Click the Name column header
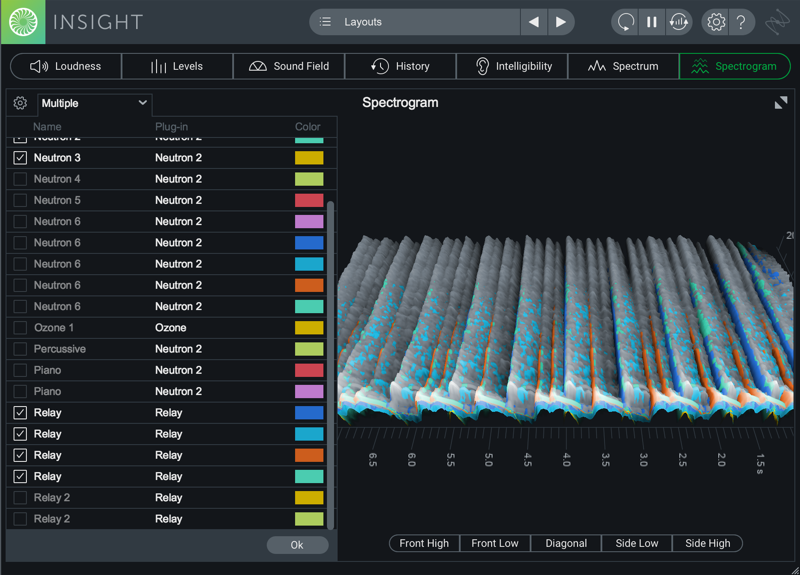The width and height of the screenshot is (800, 575). coord(47,127)
